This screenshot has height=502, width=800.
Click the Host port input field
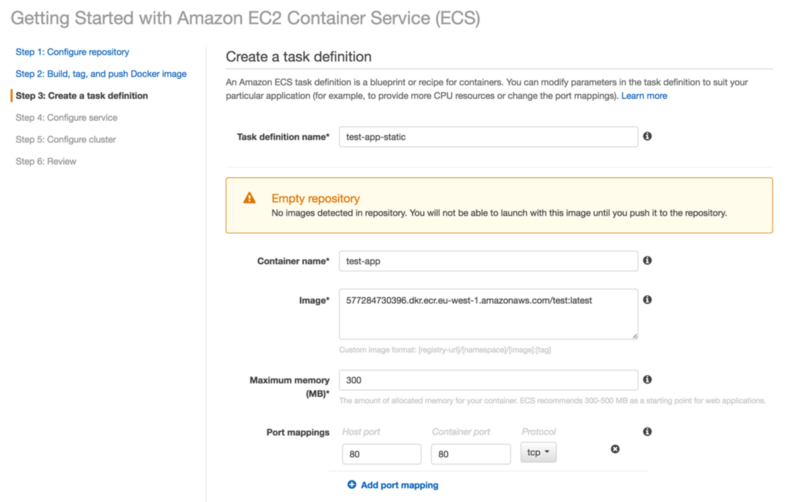[x=381, y=454]
